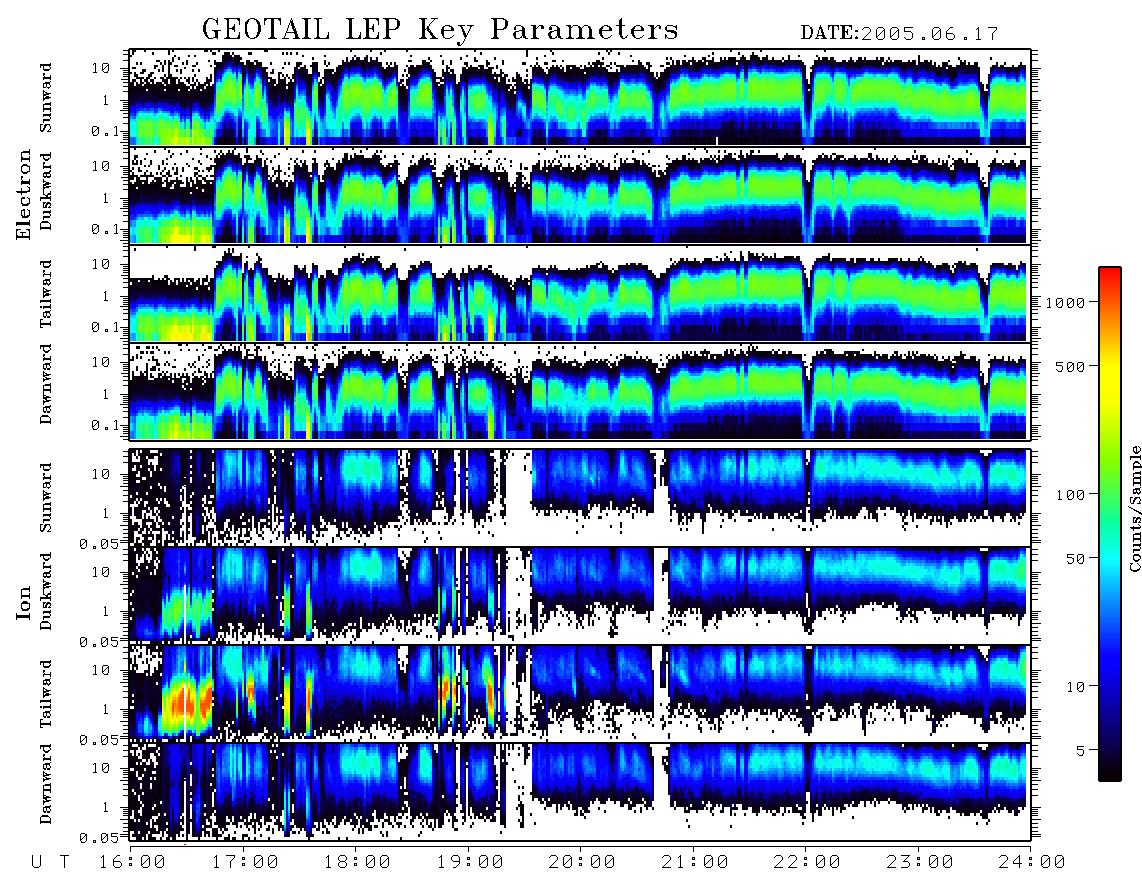The image size is (1142, 880).
Task: Click the 23:00 time axis label
Action: (921, 862)
